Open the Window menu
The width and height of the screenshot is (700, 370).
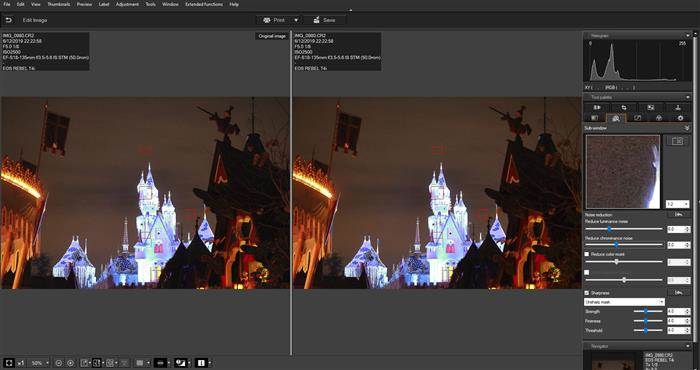[x=170, y=4]
